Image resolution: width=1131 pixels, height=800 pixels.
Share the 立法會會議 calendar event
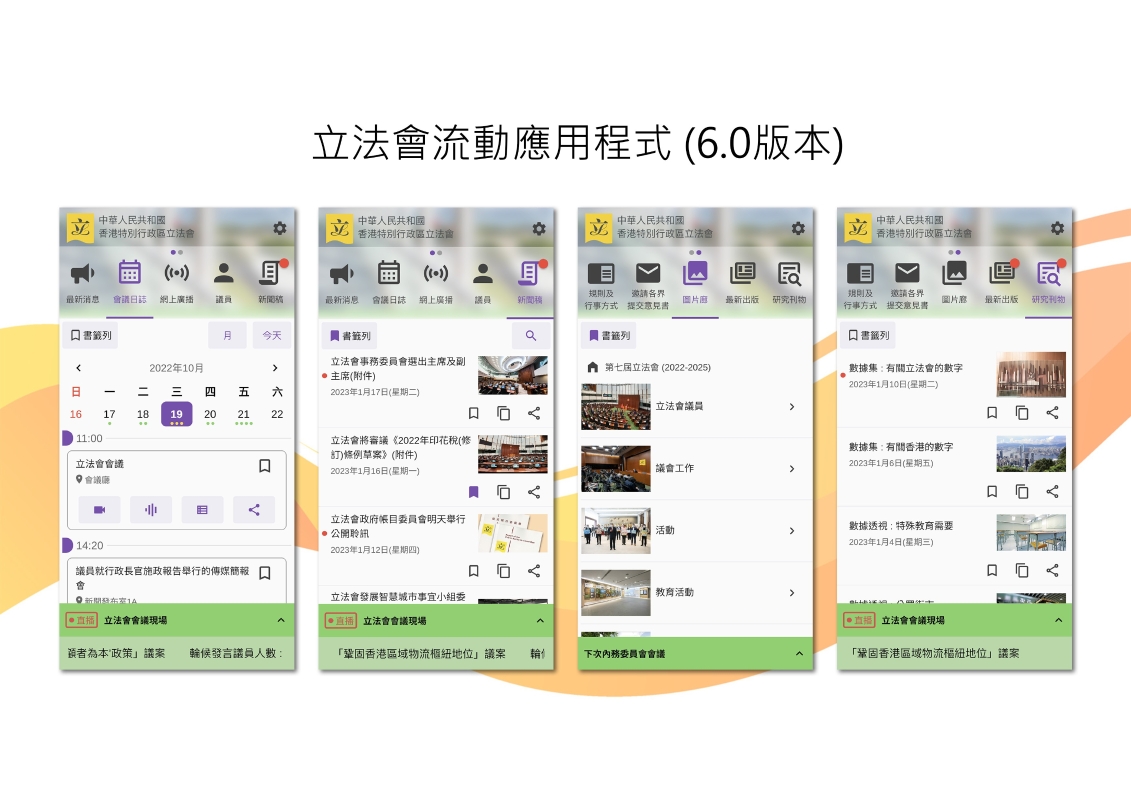[x=254, y=510]
